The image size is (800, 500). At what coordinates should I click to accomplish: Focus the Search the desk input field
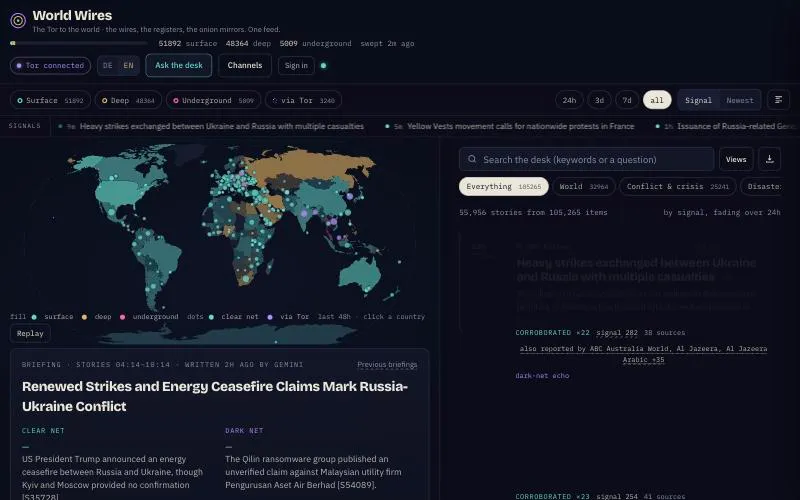click(586, 159)
